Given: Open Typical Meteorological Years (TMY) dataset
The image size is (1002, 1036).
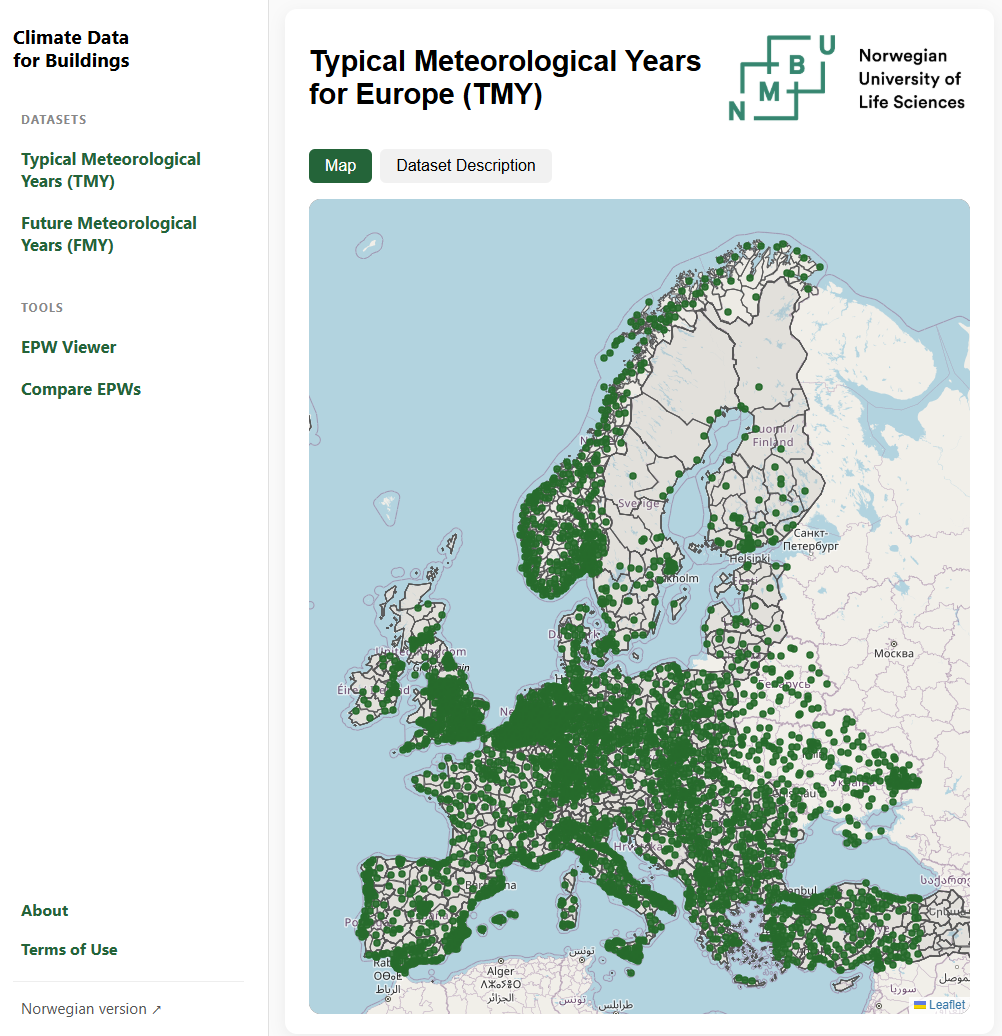Looking at the screenshot, I should click(110, 170).
